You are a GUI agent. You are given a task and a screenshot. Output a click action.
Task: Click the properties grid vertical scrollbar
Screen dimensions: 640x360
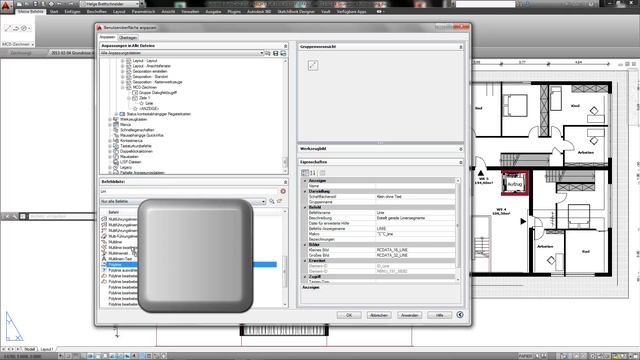click(x=458, y=229)
